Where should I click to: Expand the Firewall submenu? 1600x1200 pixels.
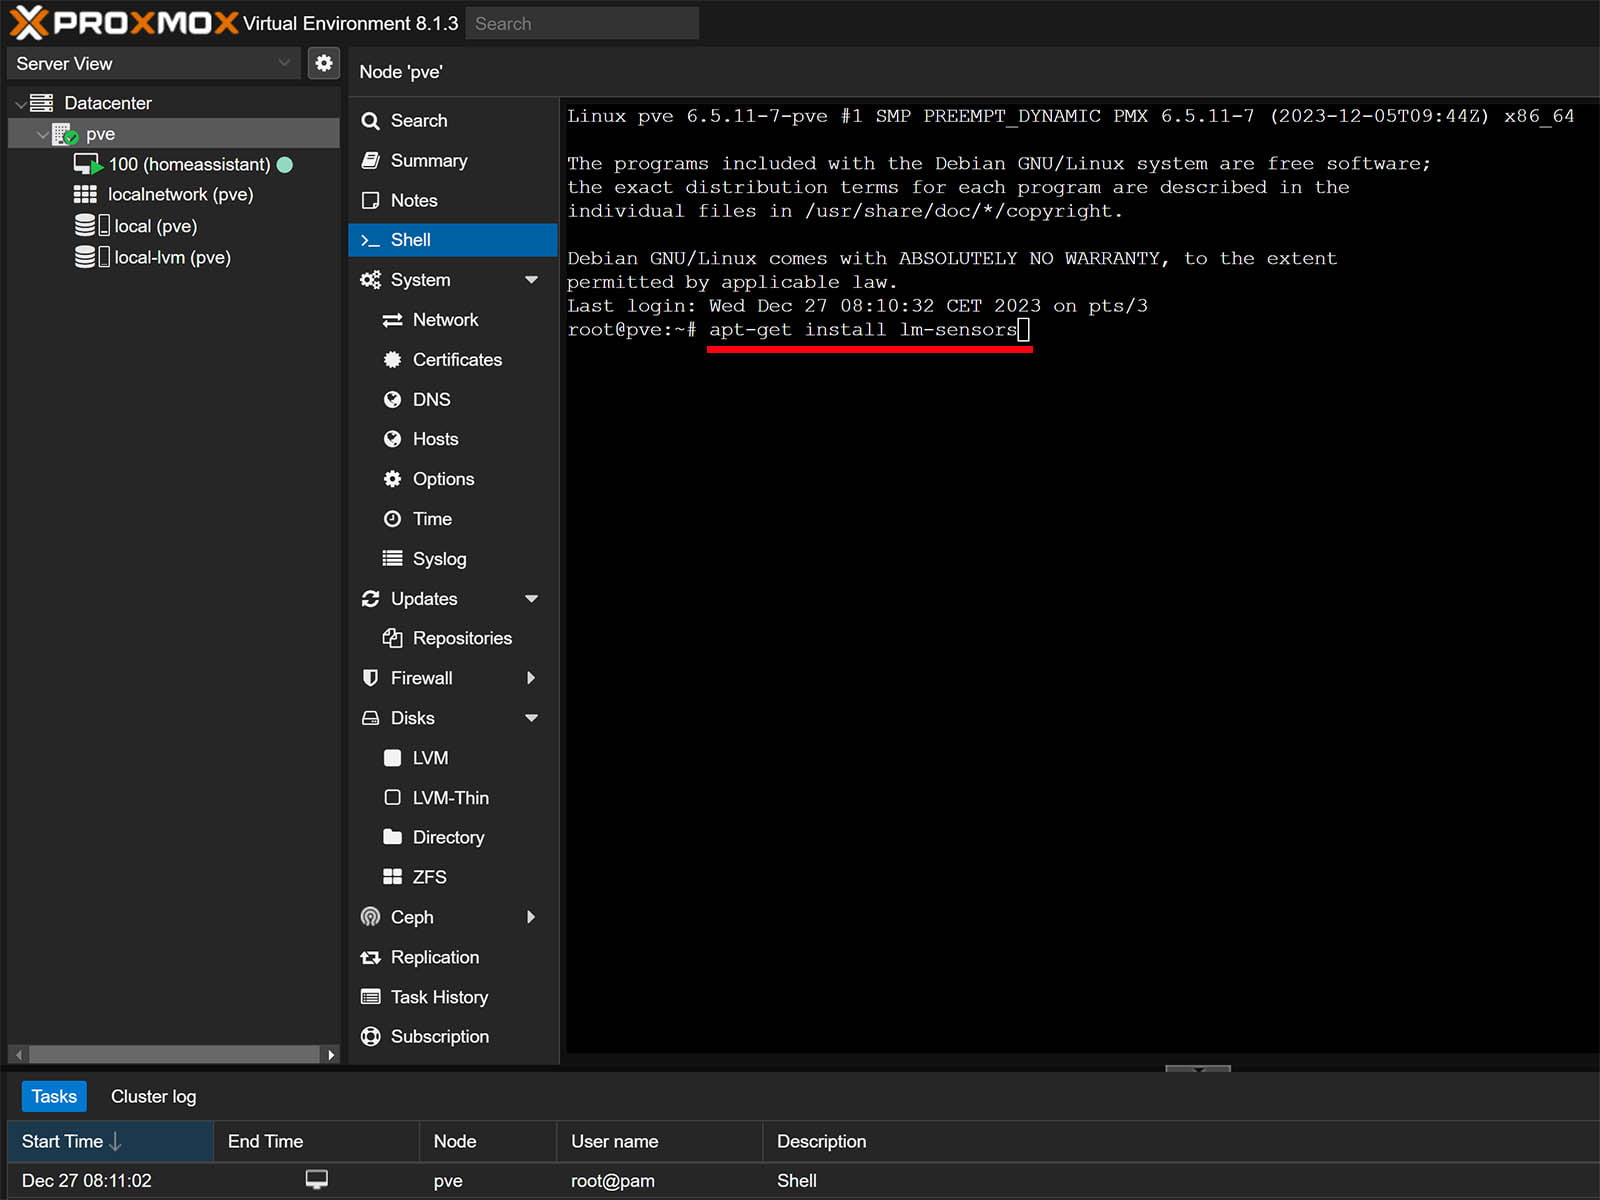pos(533,678)
